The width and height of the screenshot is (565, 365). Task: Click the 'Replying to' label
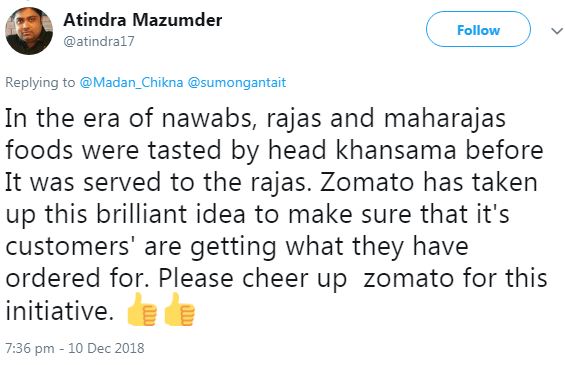[40, 83]
